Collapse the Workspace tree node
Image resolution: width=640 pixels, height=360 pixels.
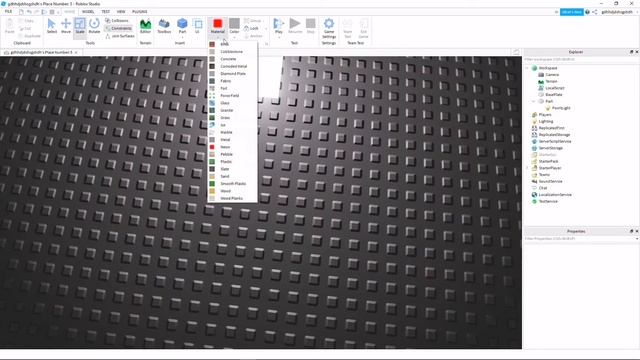527,68
